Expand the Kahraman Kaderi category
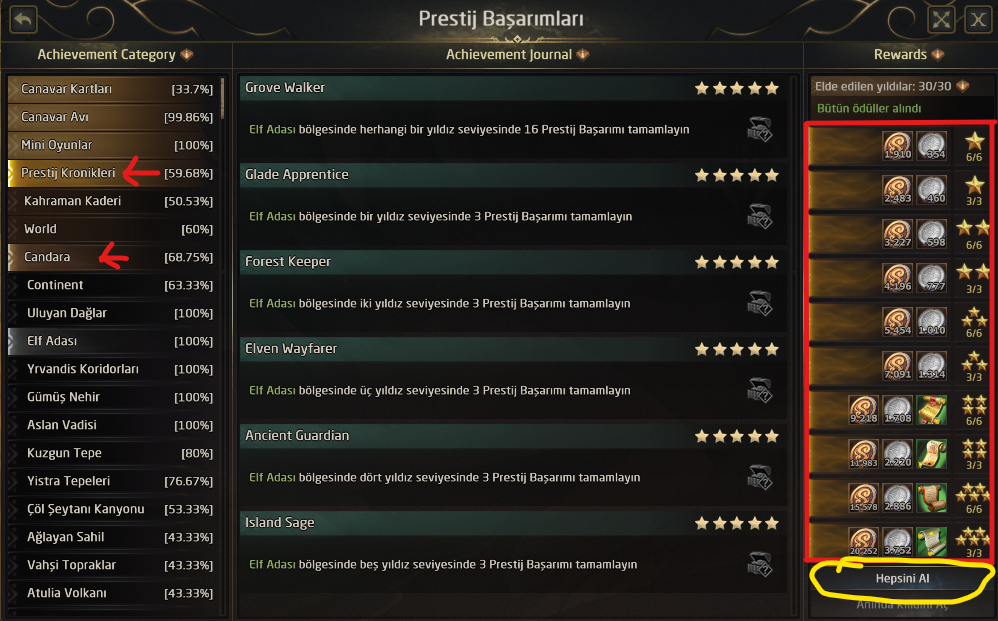 [14, 201]
